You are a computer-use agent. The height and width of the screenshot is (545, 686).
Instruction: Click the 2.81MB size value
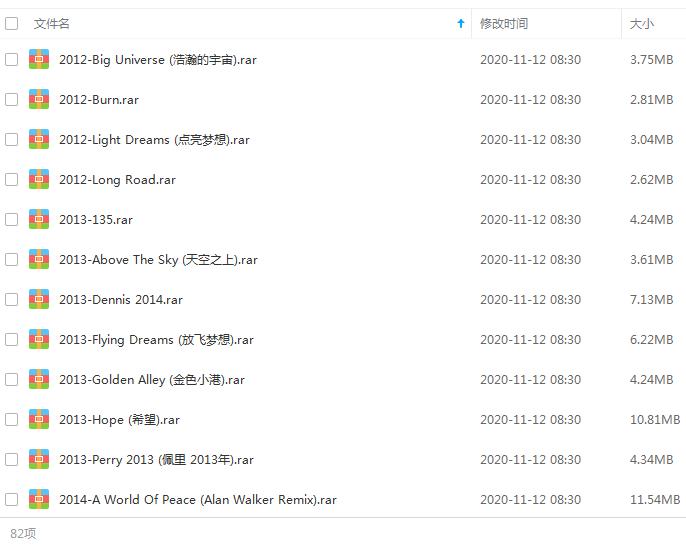click(x=651, y=100)
